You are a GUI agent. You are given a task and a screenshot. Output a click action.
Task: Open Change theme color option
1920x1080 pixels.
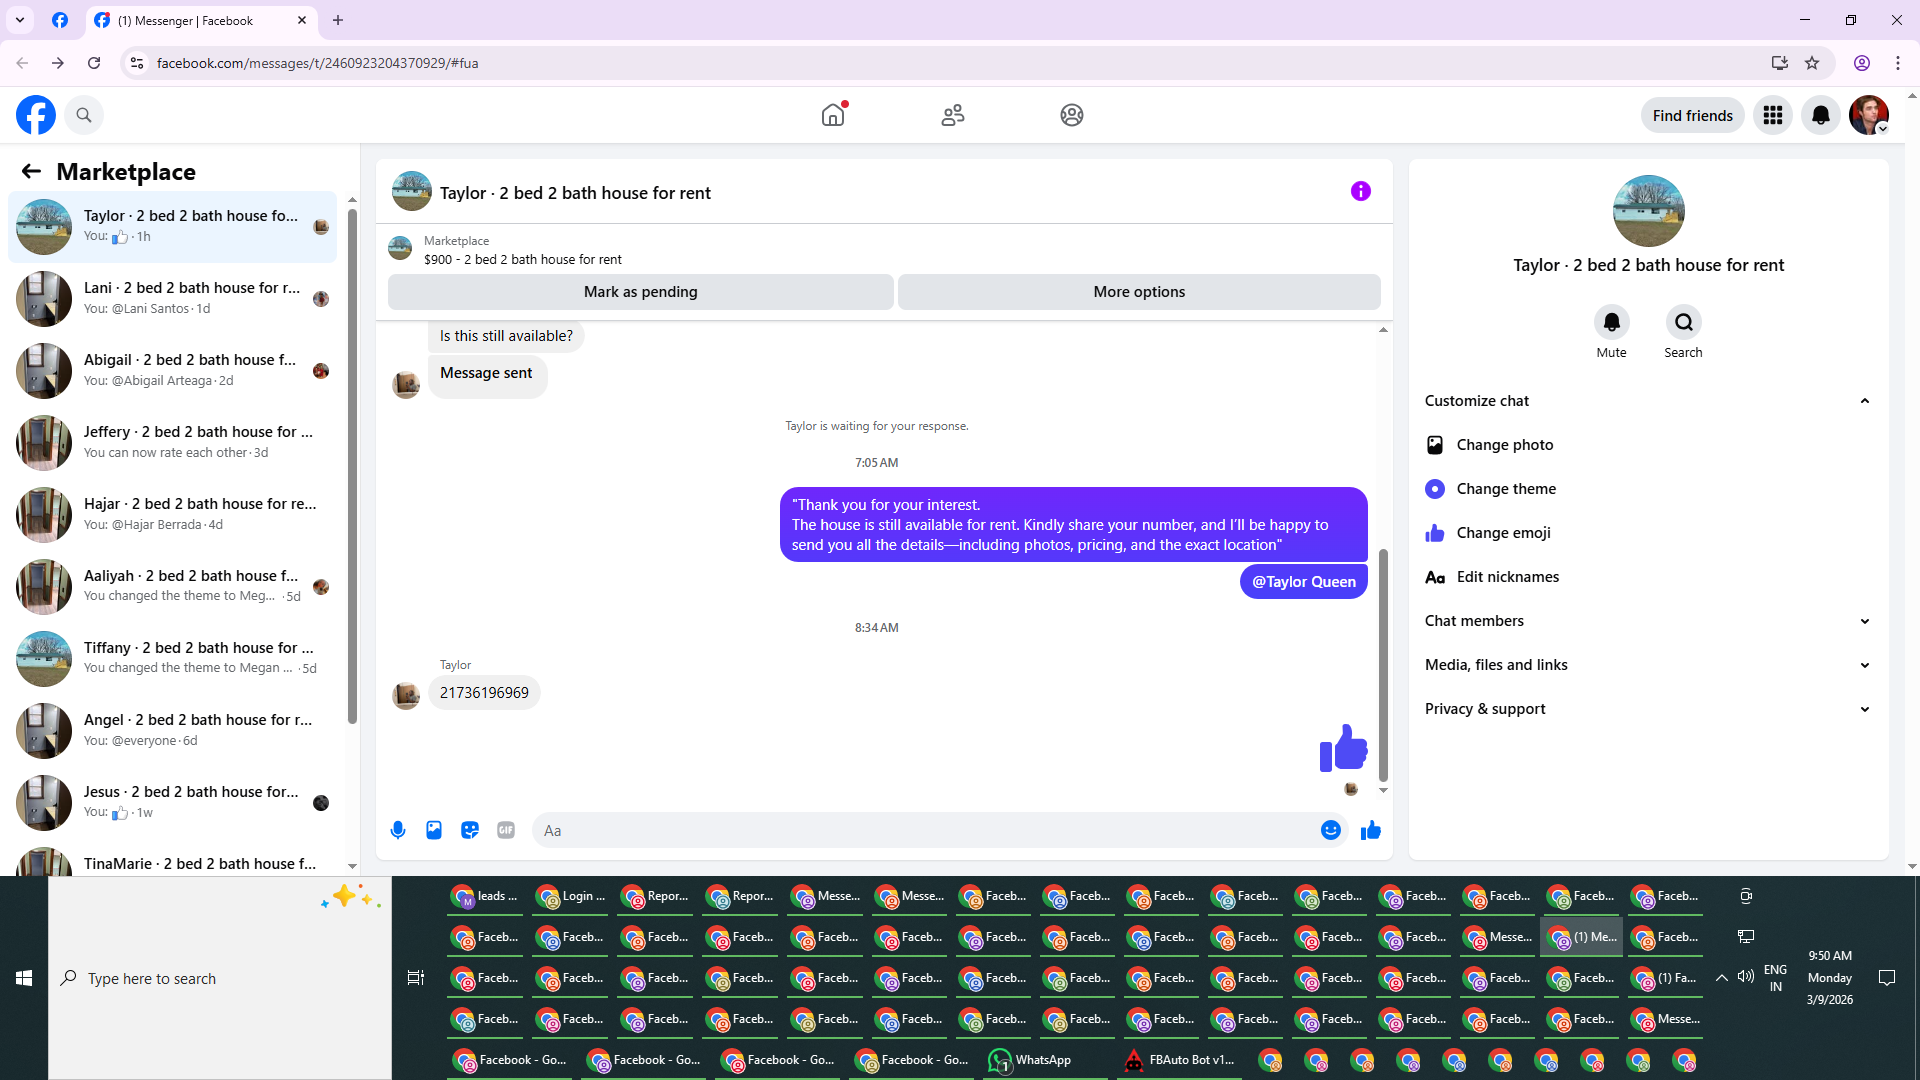(1505, 489)
